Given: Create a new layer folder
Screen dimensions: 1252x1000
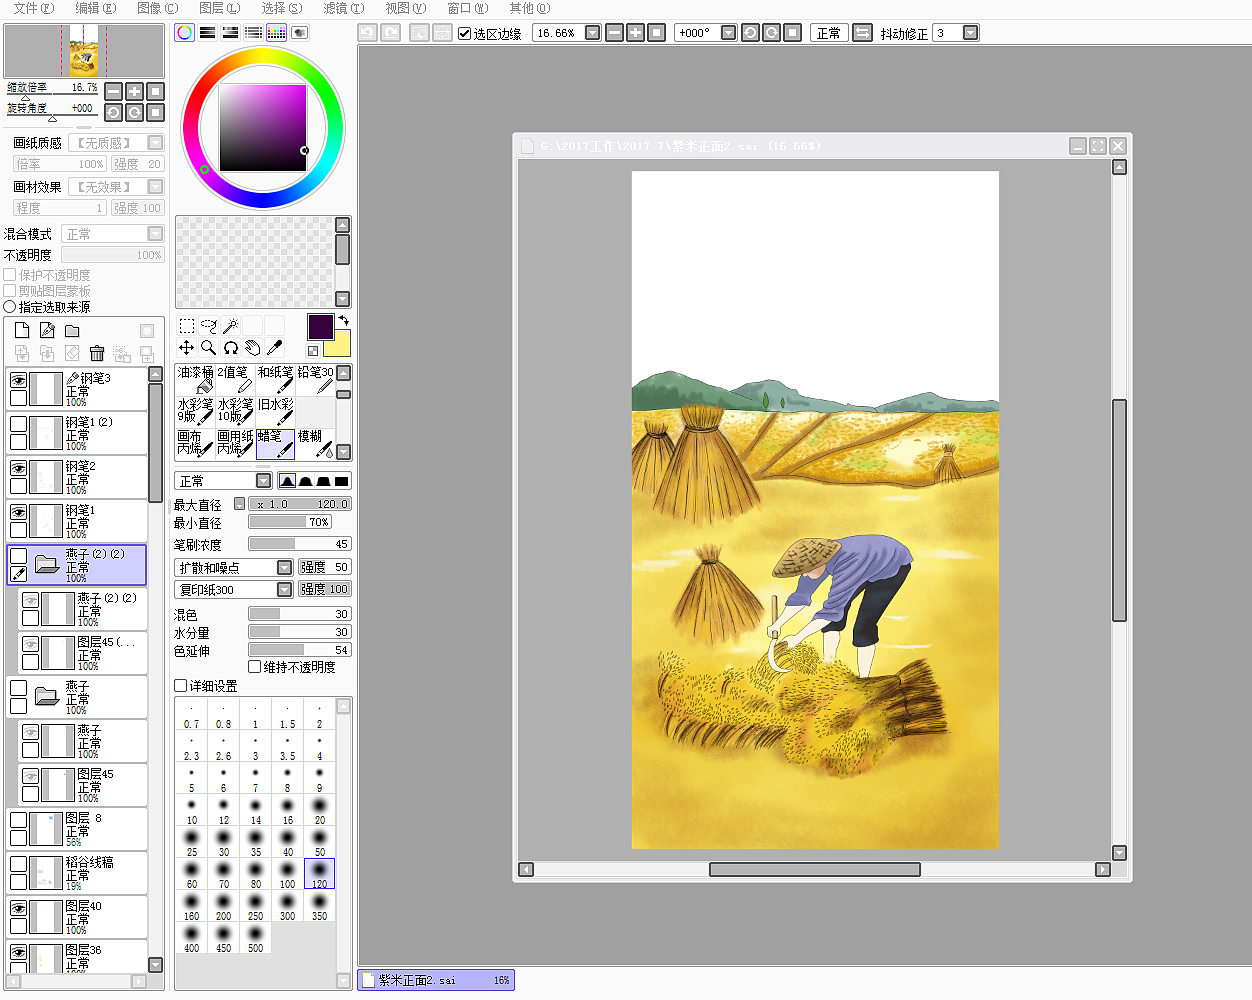Looking at the screenshot, I should click(72, 331).
